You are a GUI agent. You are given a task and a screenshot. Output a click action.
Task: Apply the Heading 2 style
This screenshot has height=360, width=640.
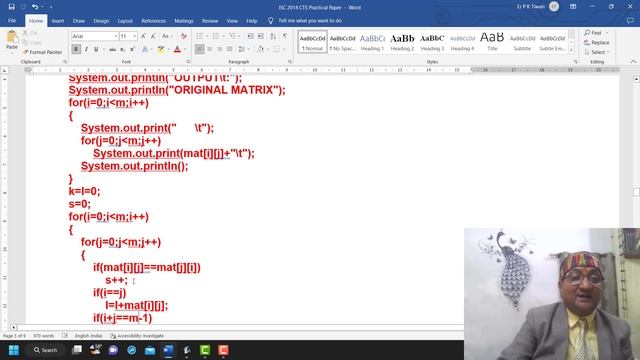(402, 42)
